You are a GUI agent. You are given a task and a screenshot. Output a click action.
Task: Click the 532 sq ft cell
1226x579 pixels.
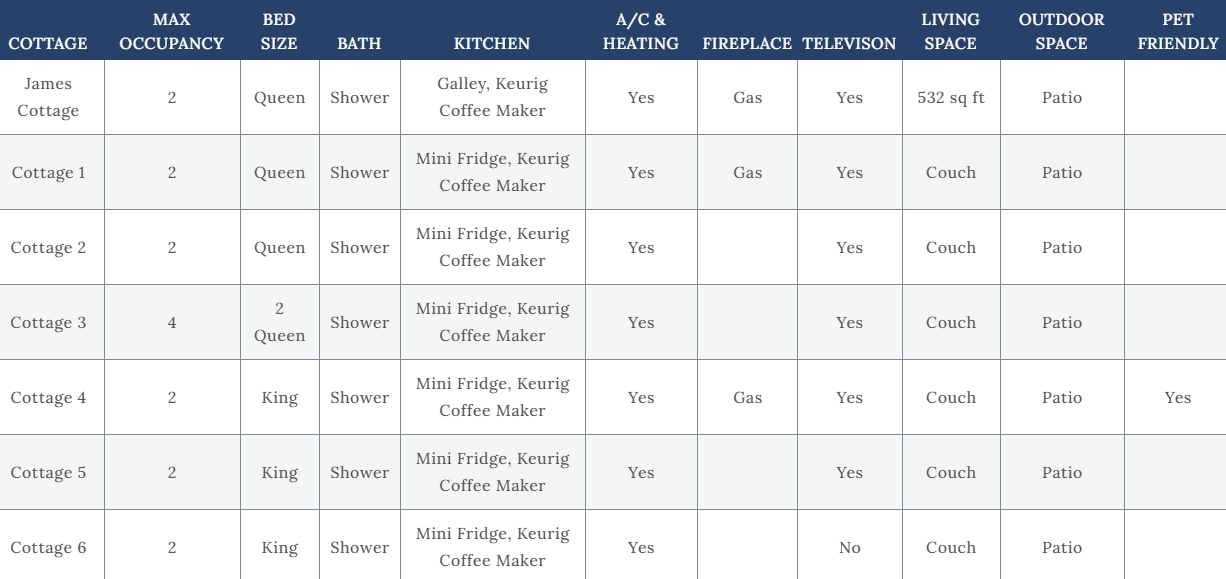[950, 97]
